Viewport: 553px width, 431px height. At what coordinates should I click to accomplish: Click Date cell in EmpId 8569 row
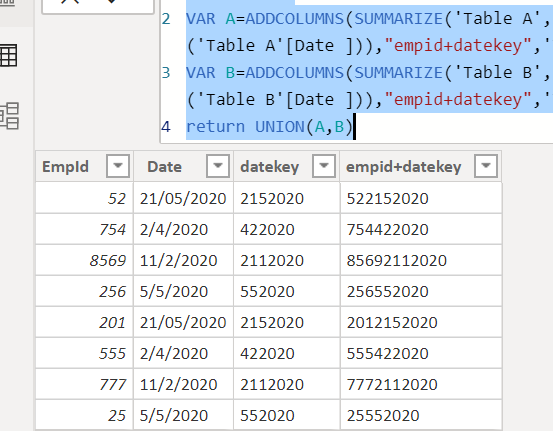[x=183, y=260]
